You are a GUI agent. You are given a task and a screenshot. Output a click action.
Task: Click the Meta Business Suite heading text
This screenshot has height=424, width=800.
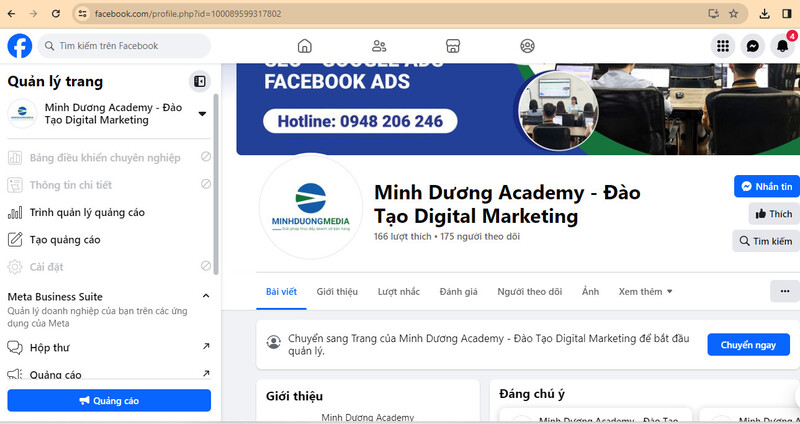click(x=55, y=297)
